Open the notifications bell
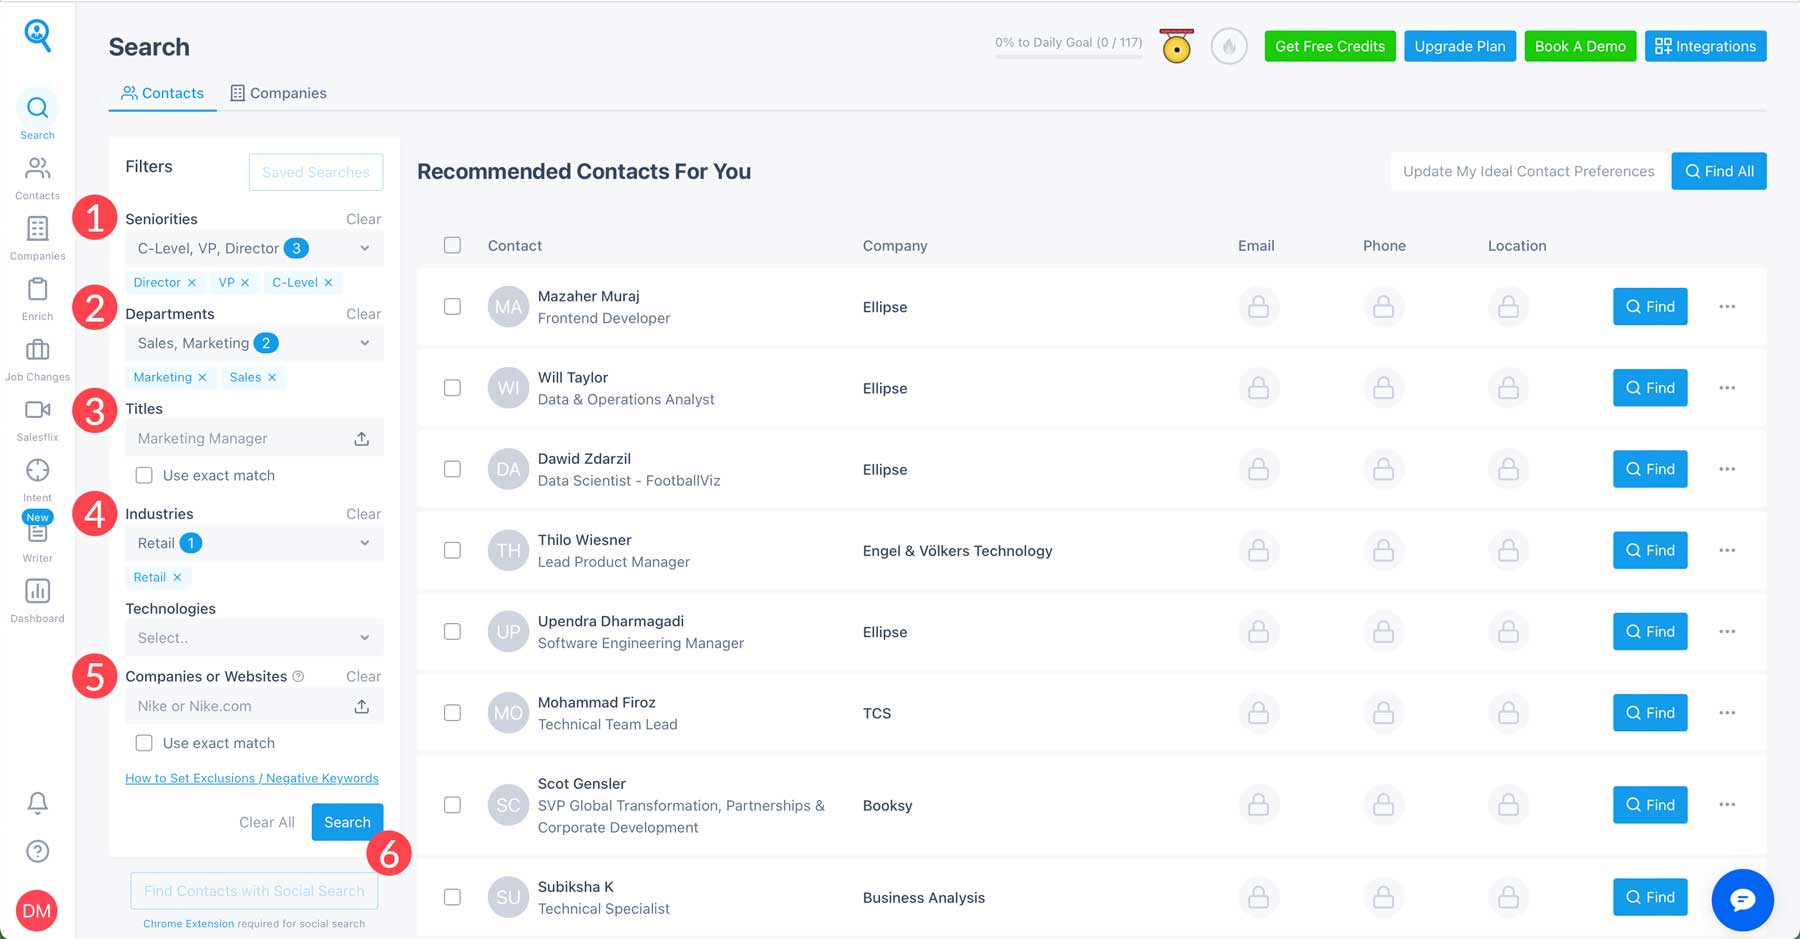This screenshot has height=939, width=1800. tap(37, 803)
